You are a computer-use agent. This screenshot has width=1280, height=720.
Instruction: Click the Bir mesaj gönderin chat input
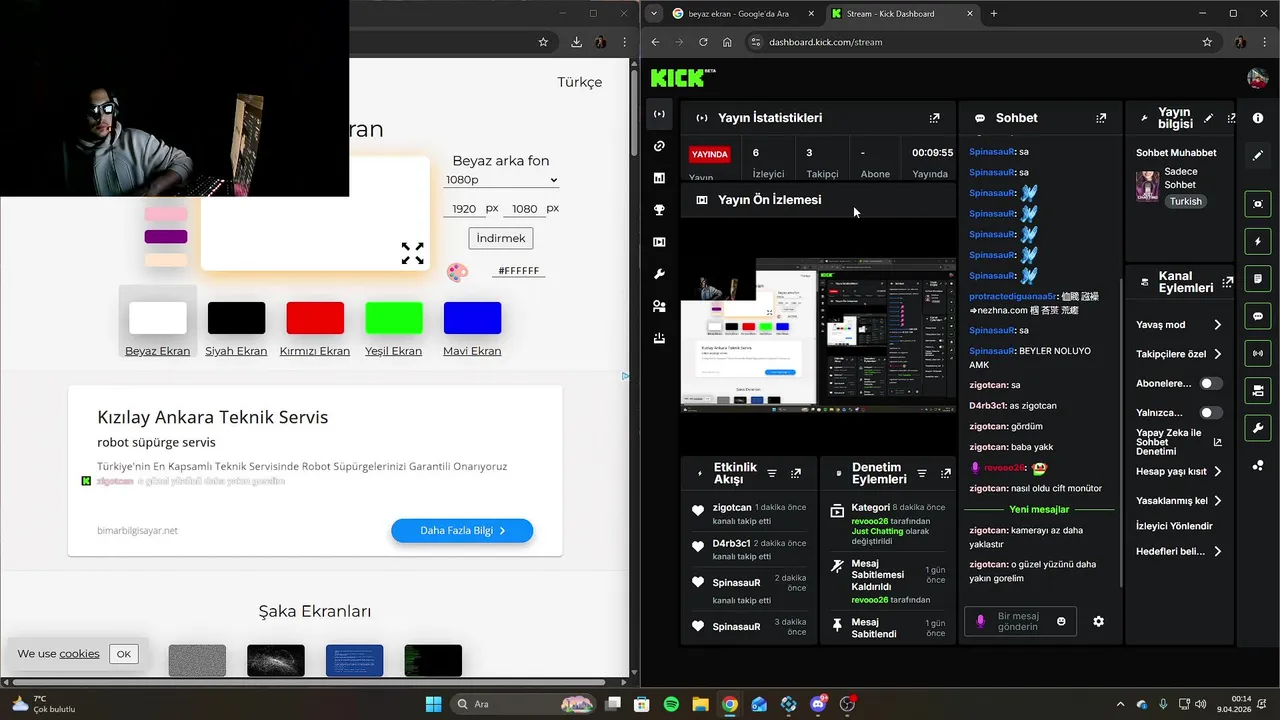click(1020, 621)
